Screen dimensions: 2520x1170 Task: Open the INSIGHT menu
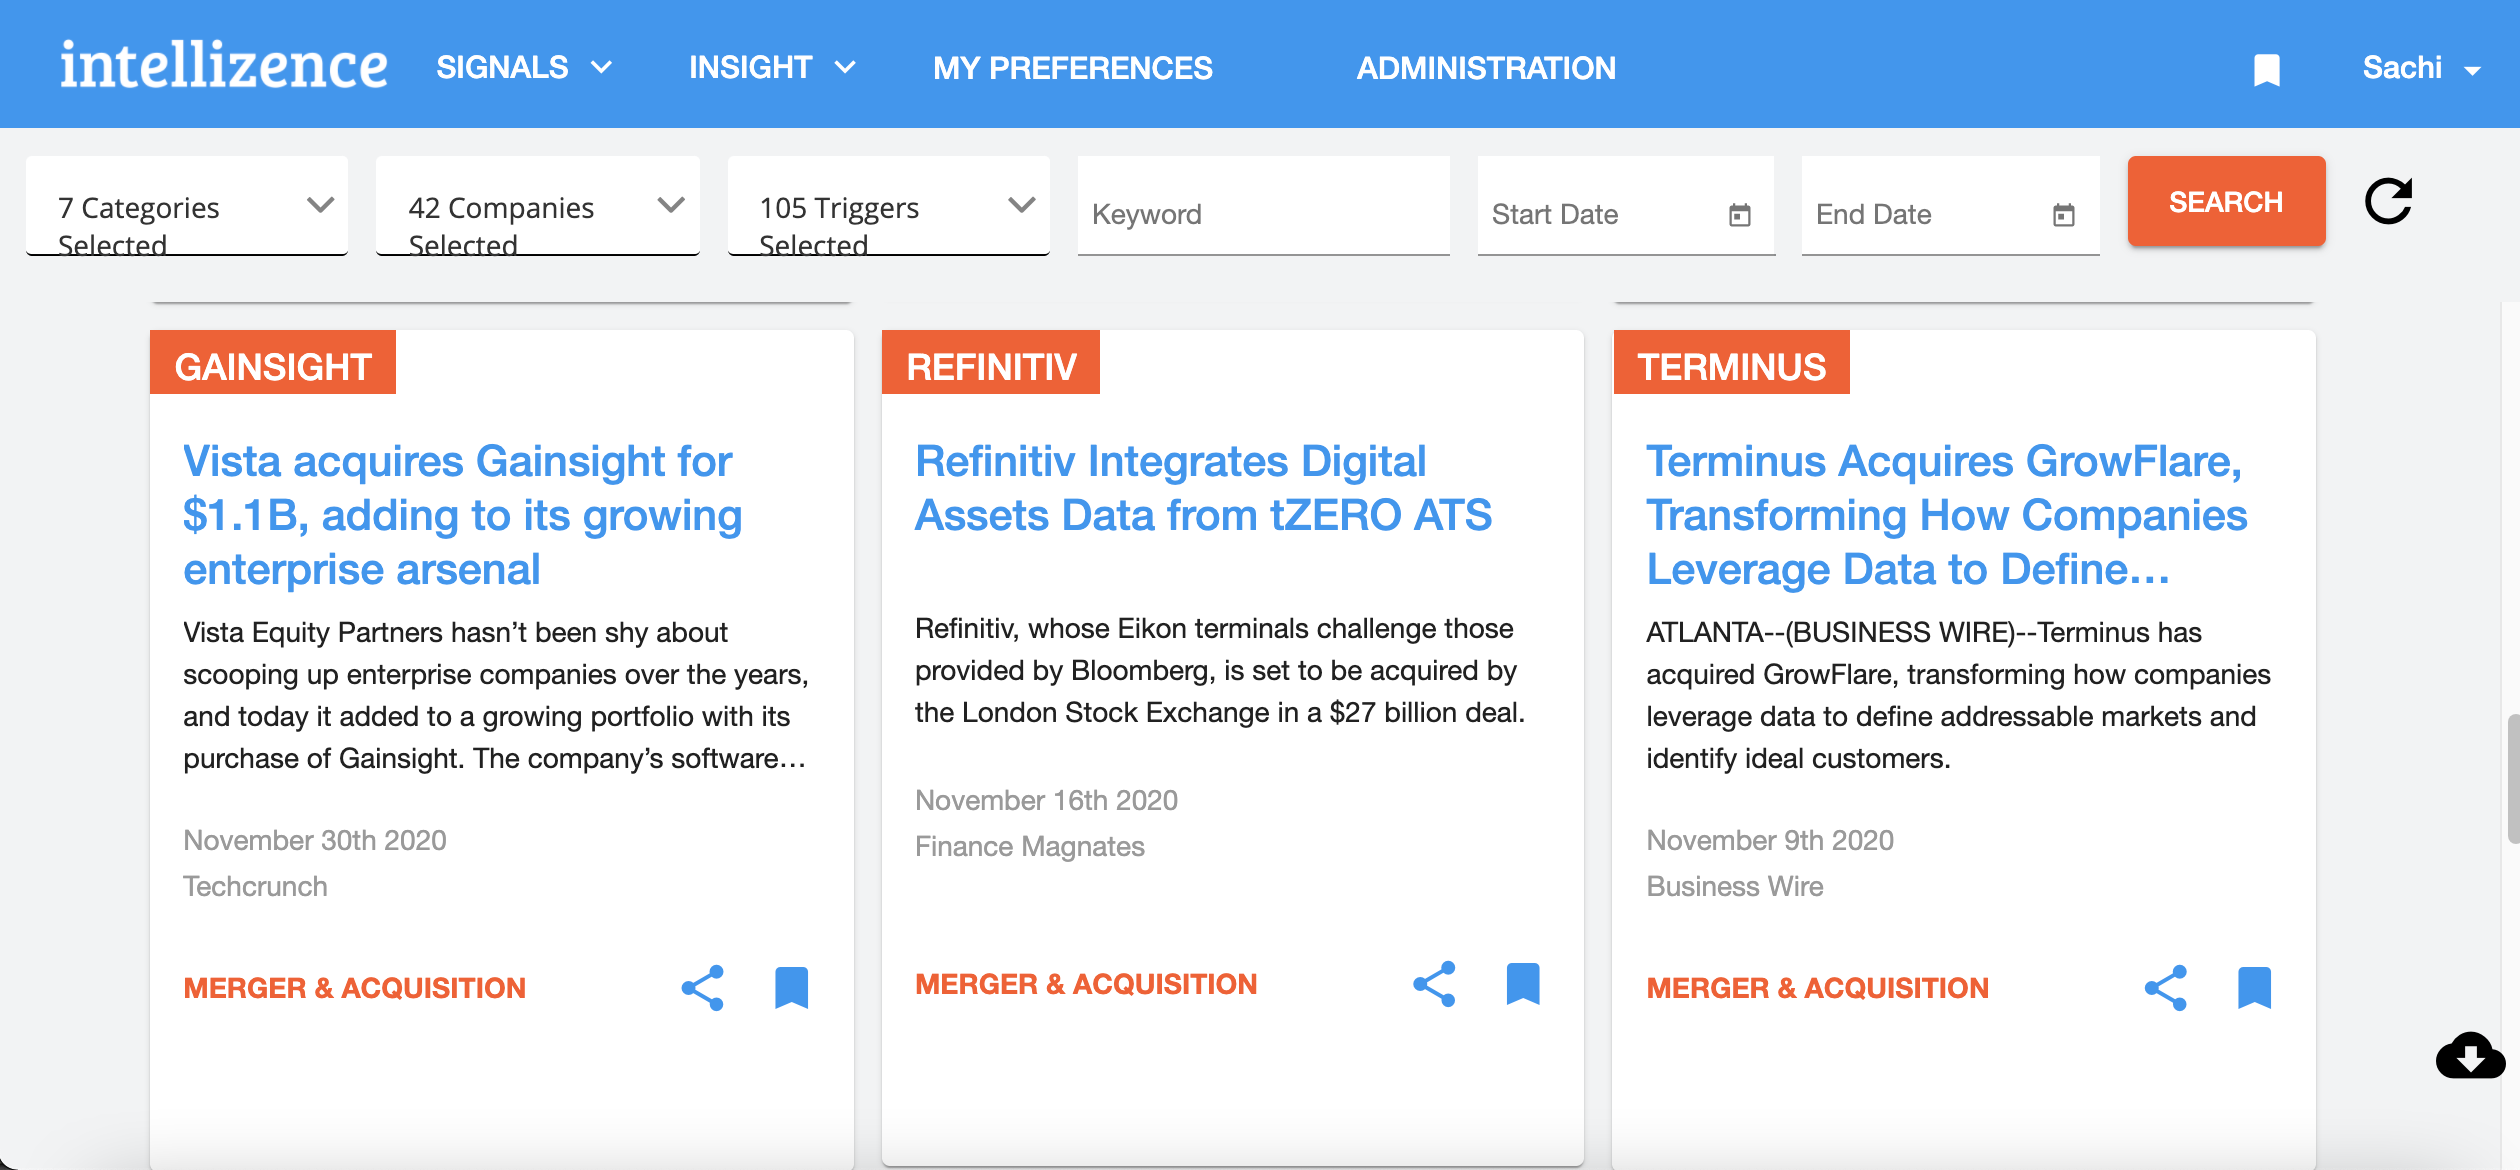click(x=770, y=67)
